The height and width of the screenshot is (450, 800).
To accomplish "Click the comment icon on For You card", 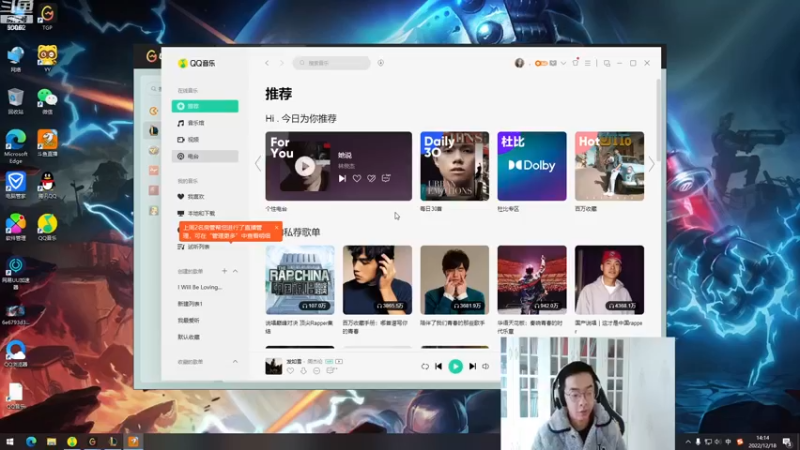I will point(386,178).
